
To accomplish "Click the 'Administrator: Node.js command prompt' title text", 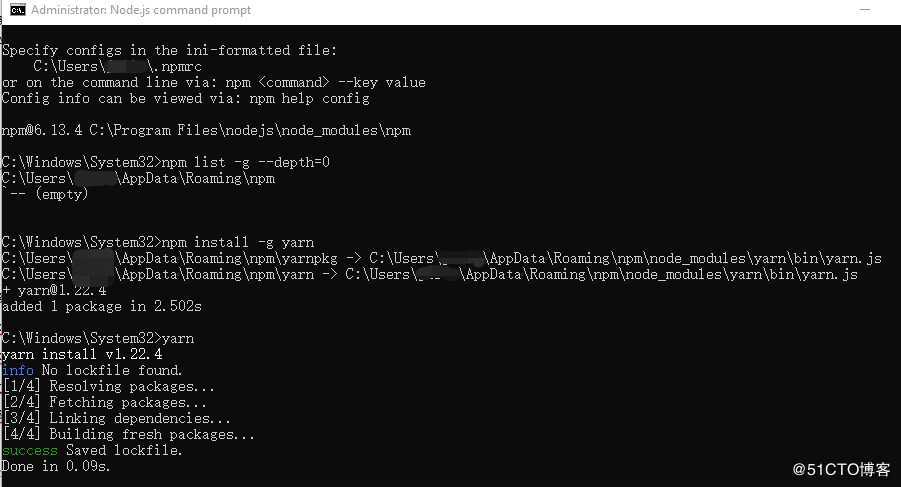I will coord(141,10).
